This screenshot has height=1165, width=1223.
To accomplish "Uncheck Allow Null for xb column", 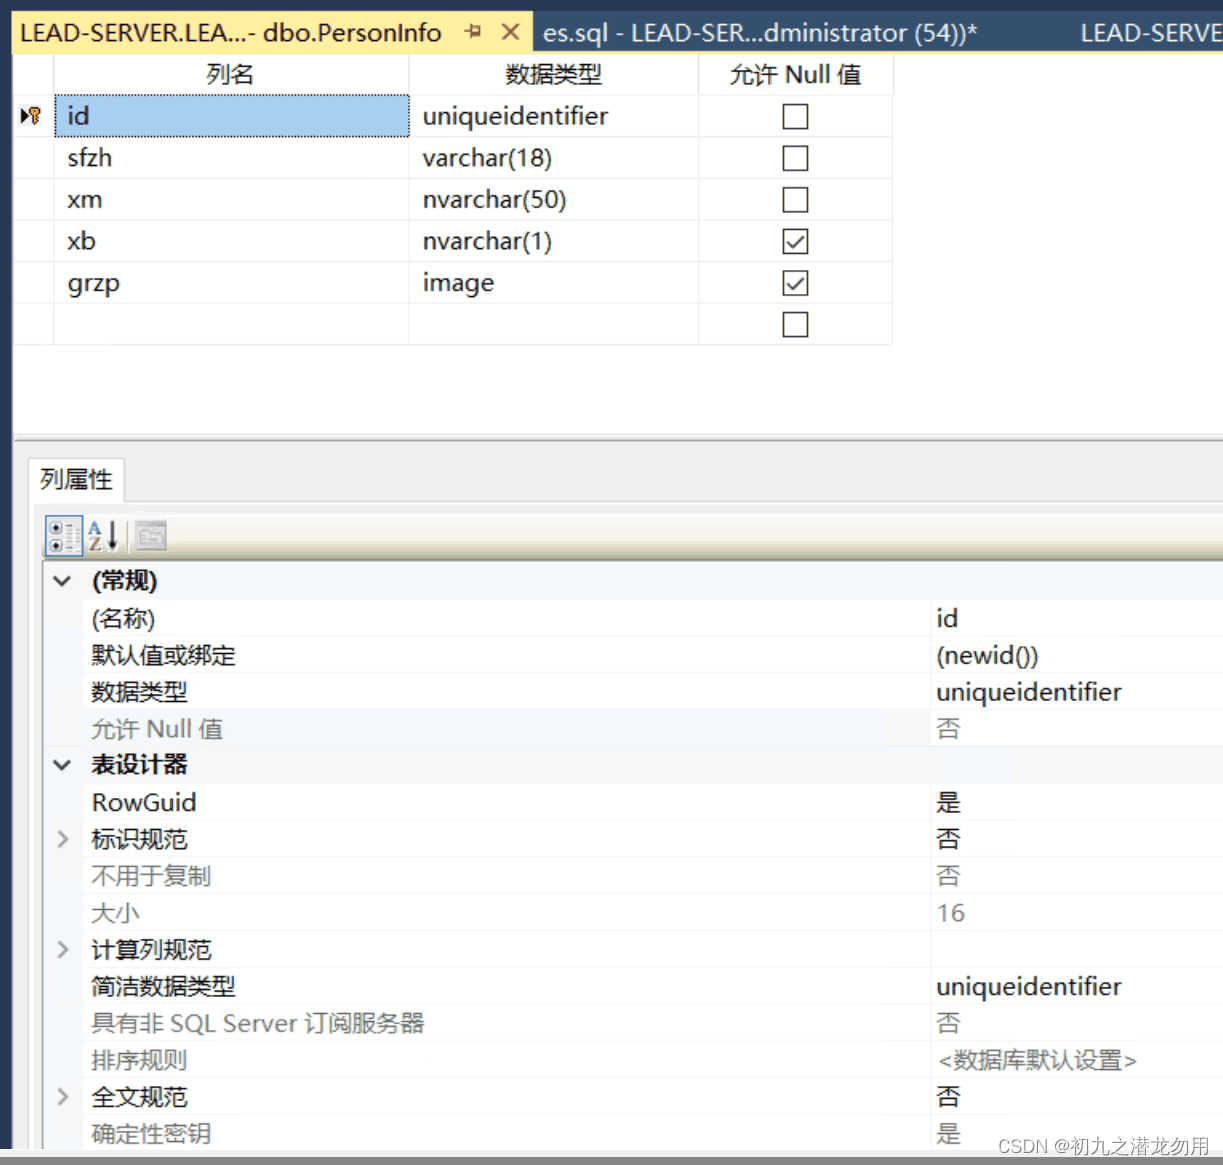I will [x=795, y=241].
